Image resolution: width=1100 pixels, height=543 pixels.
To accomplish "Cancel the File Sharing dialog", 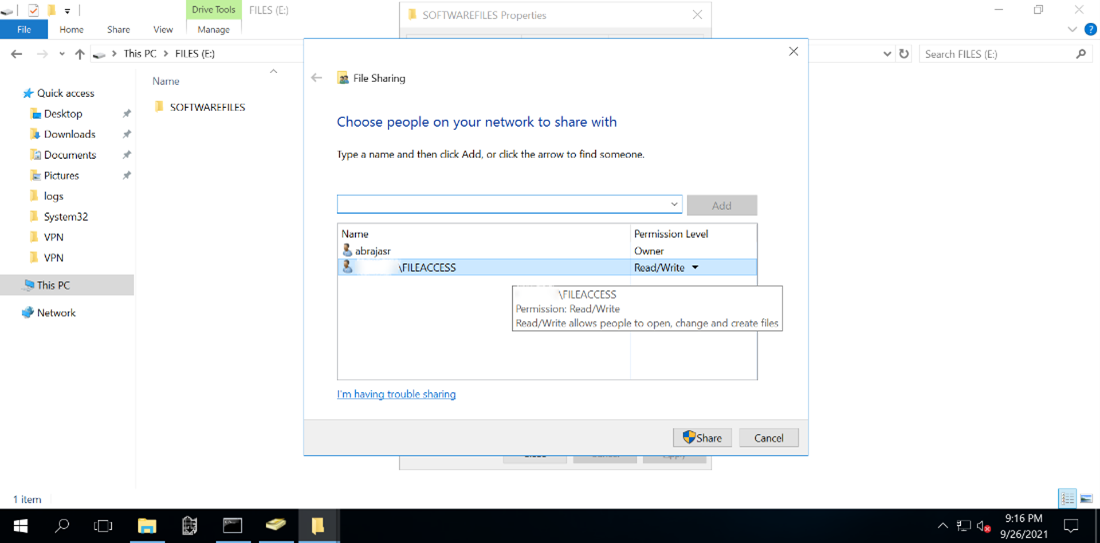I will pyautogui.click(x=768, y=438).
